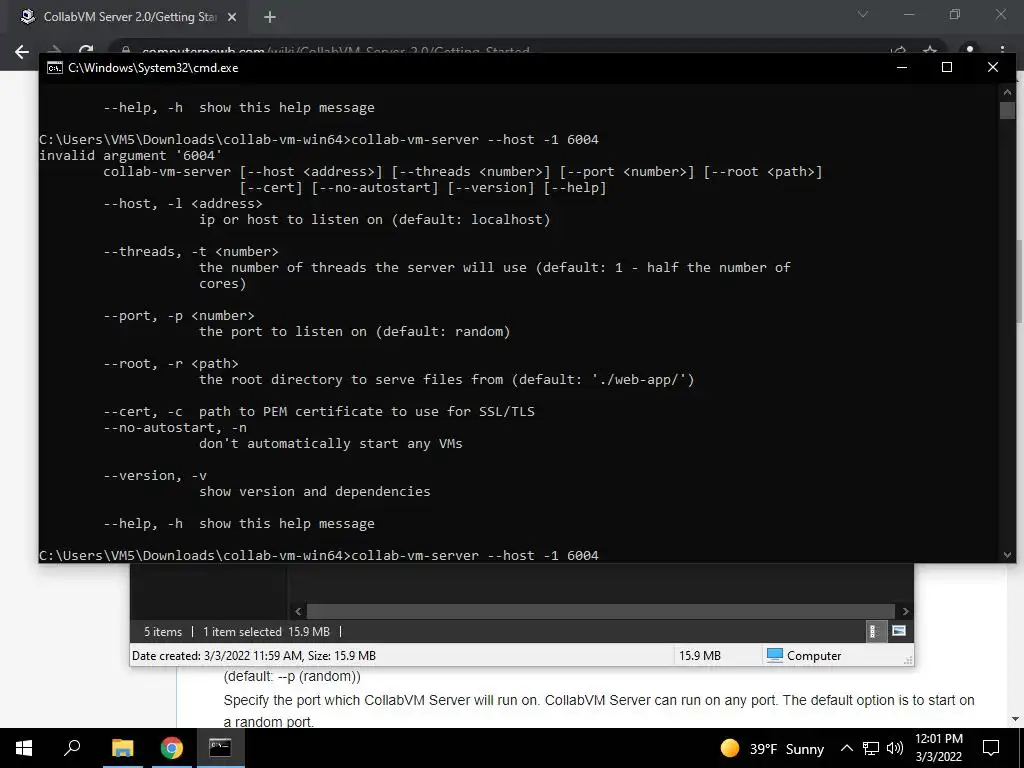Open Windows taskbar search
This screenshot has height=768, width=1024.
(x=72, y=748)
